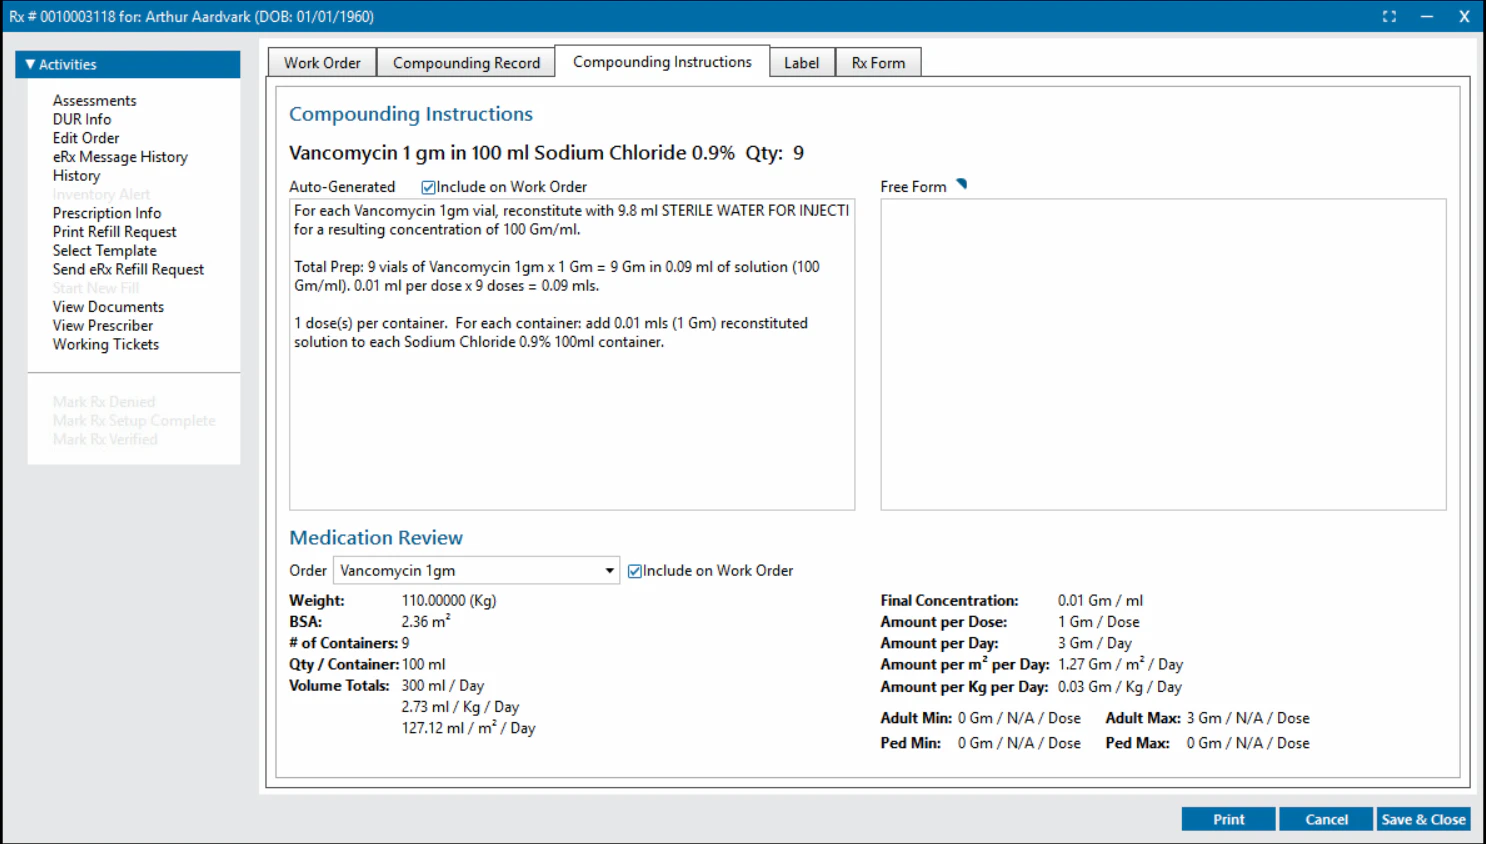1486x844 pixels.
Task: Open Prescription Info from Activities
Action: [107, 212]
